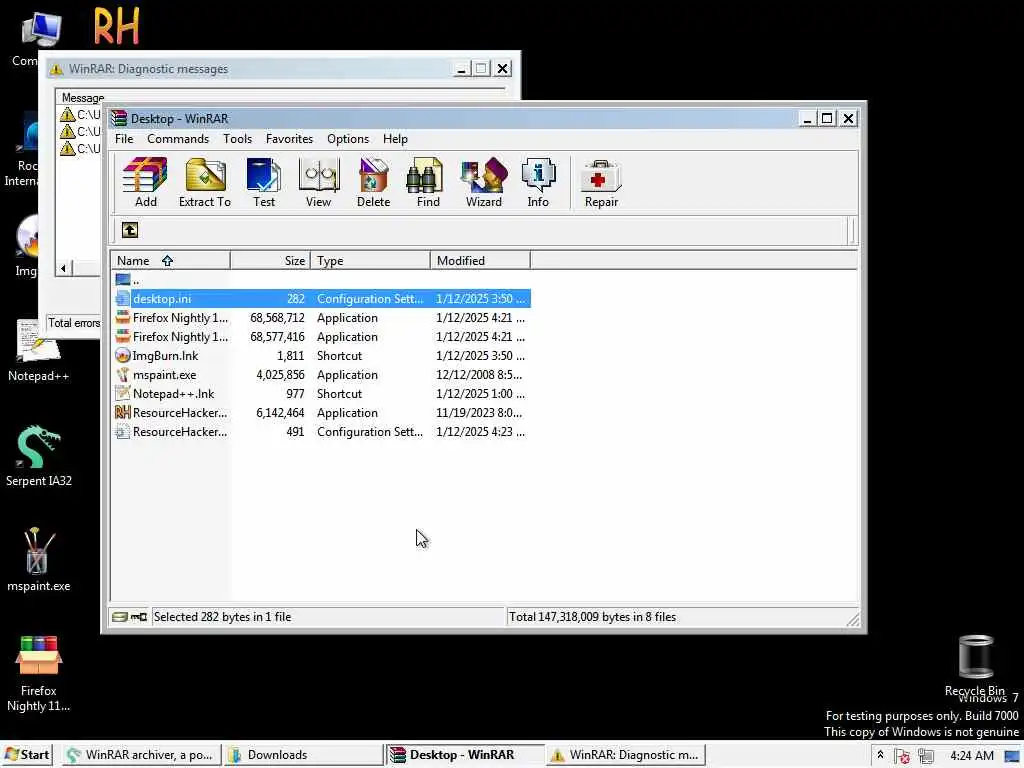
Task: Show archive Info
Action: click(x=537, y=182)
